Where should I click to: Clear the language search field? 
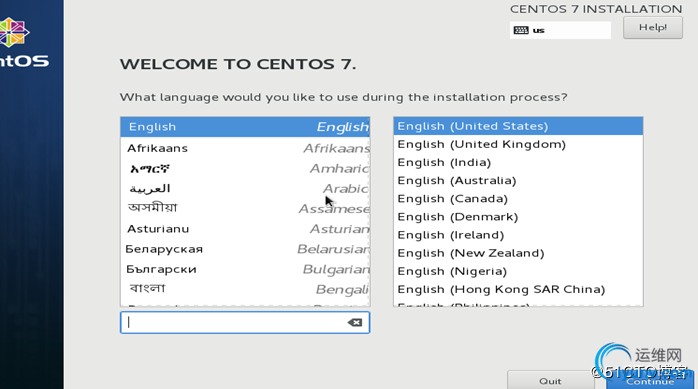point(355,323)
